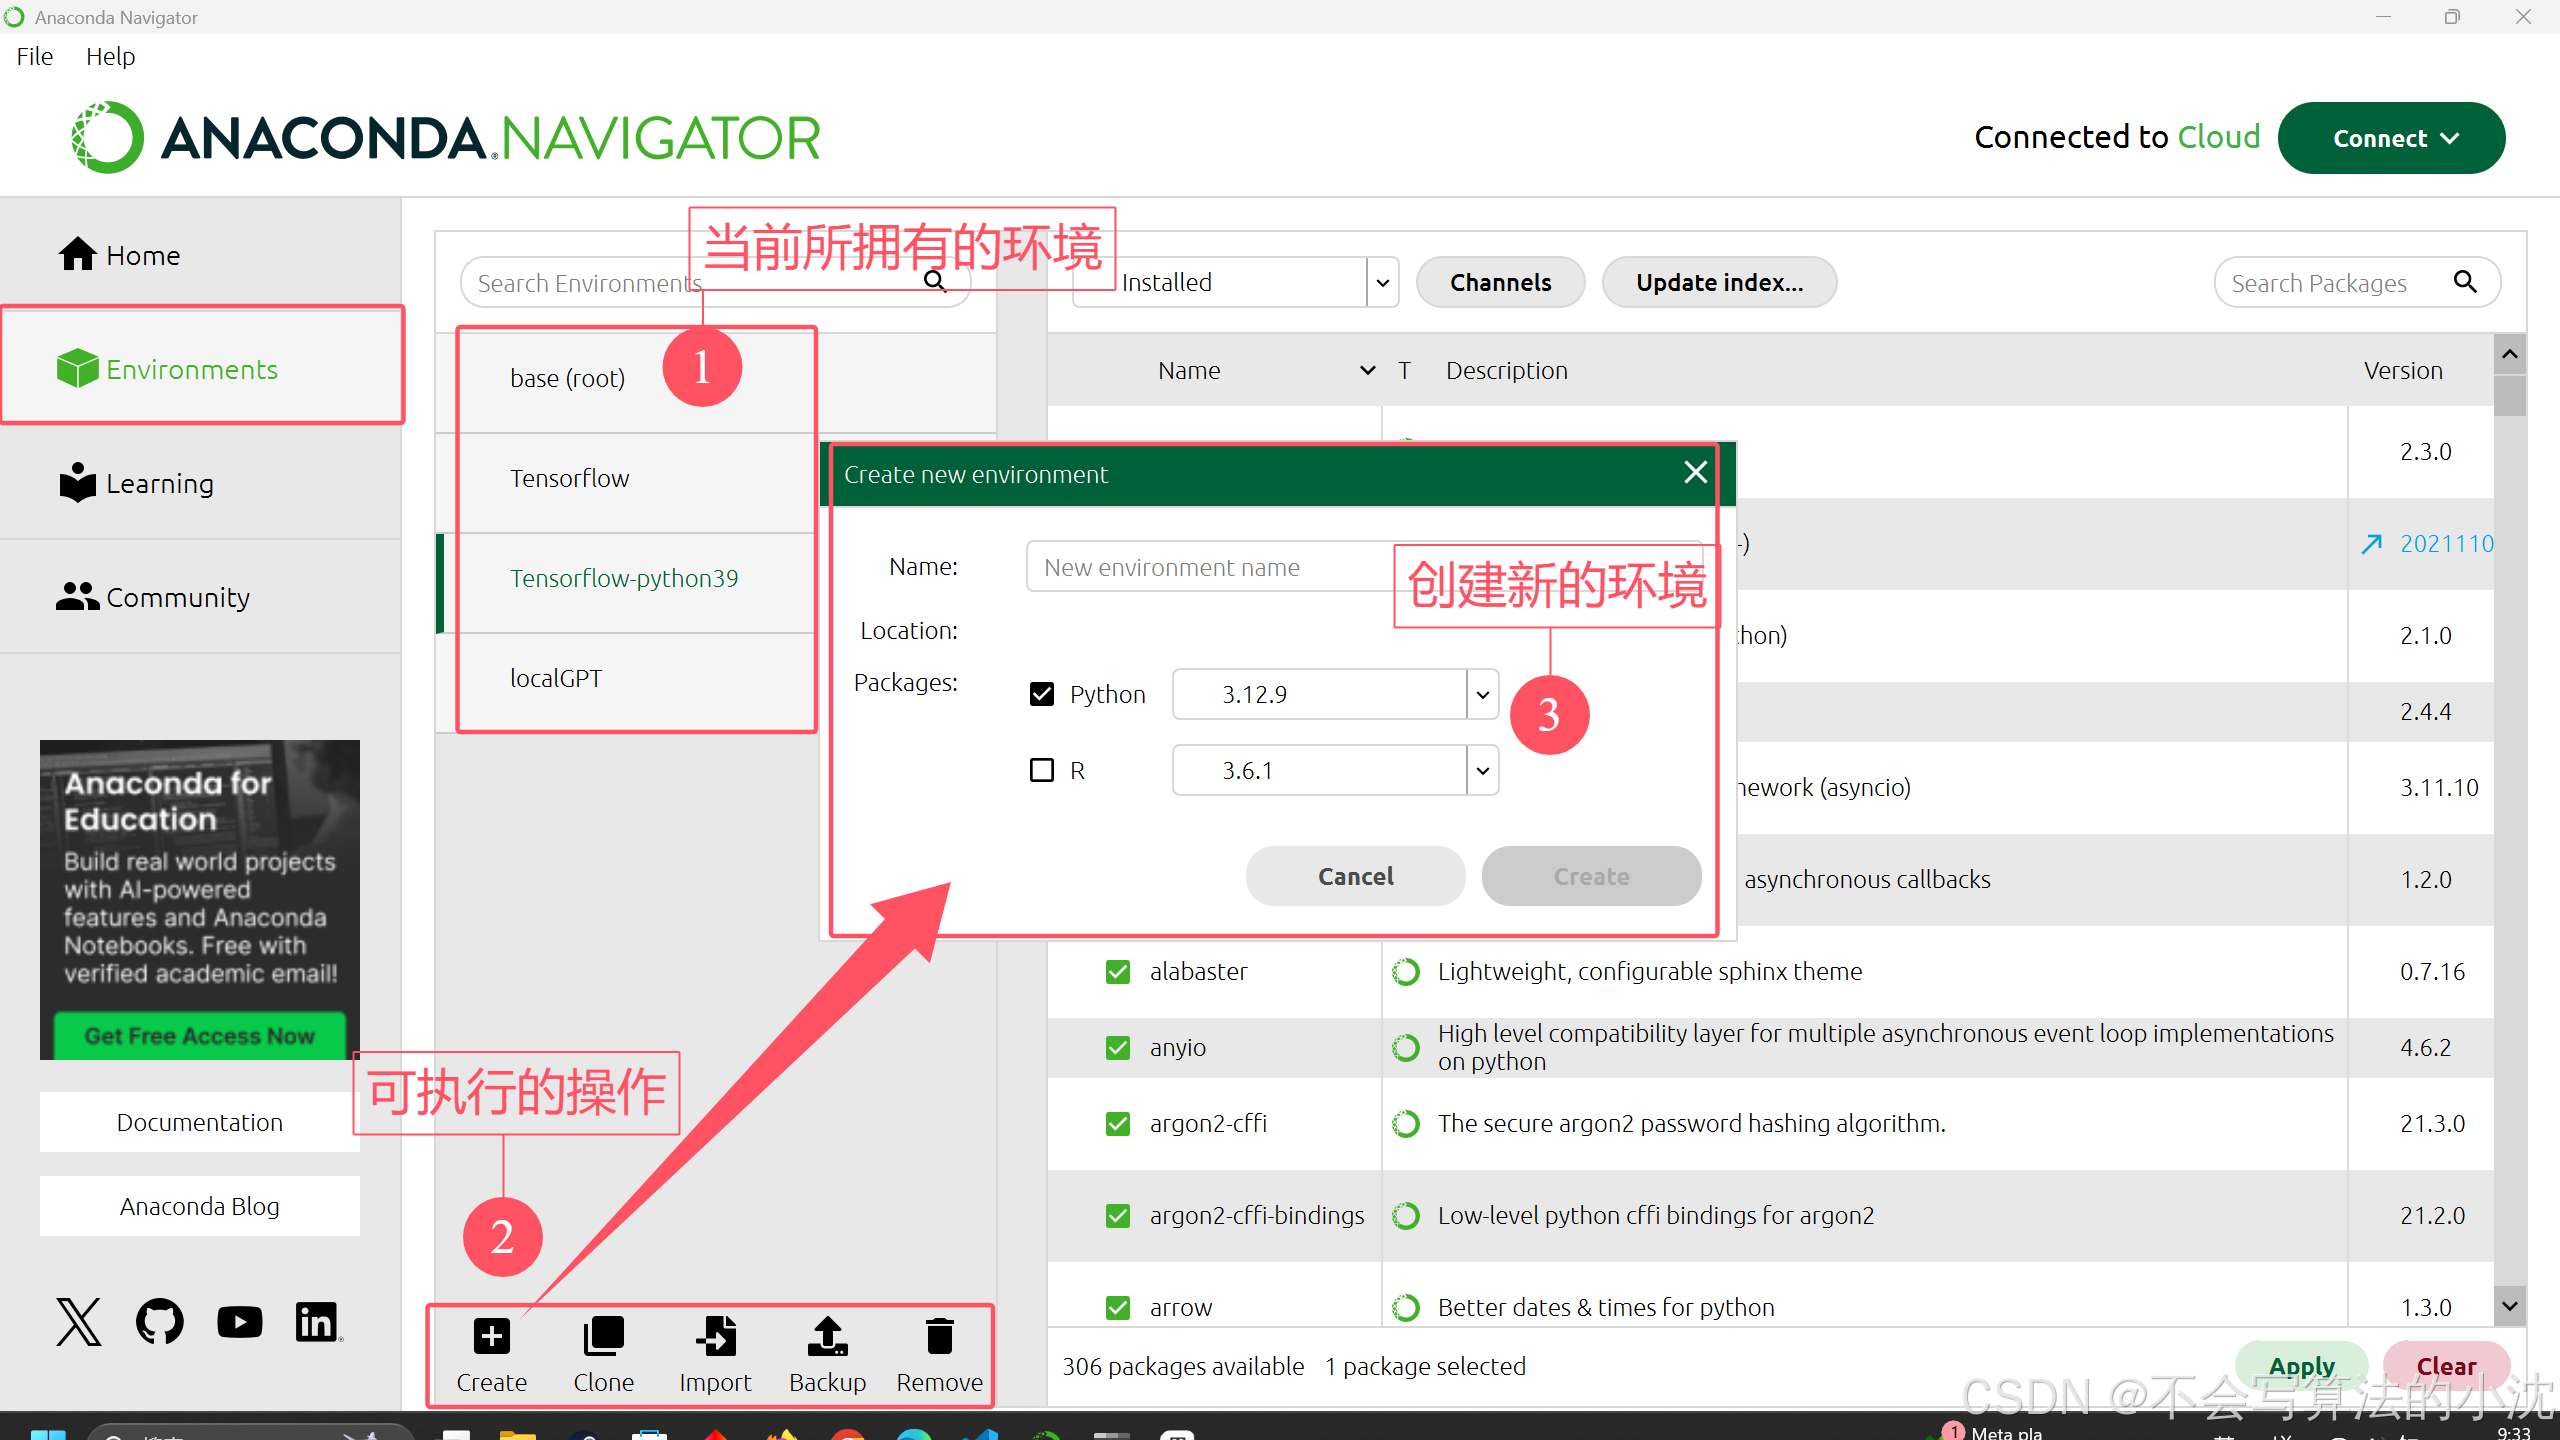Expand the Python version 3.12.9 dropdown
Viewport: 2560px width, 1440px height.
coord(1482,694)
